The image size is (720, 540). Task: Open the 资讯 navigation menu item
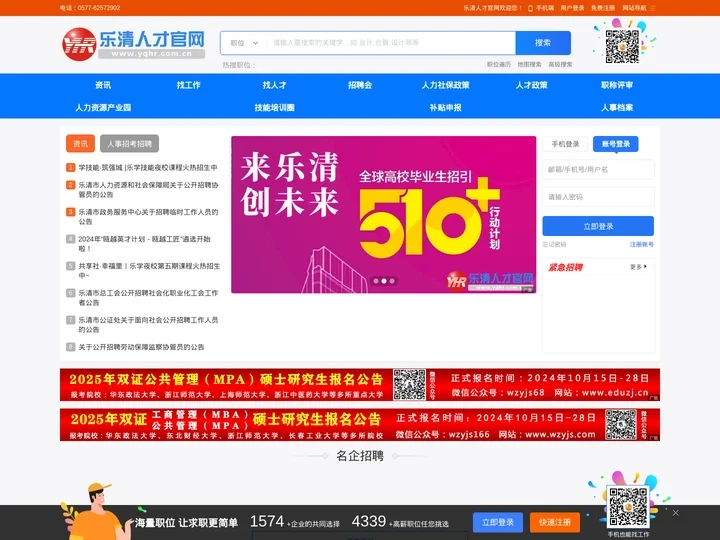(103, 85)
